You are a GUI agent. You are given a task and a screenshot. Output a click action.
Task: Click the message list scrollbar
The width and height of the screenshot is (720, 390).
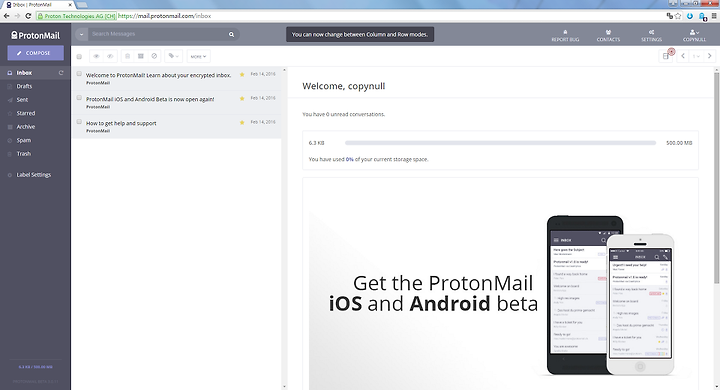coord(284,228)
